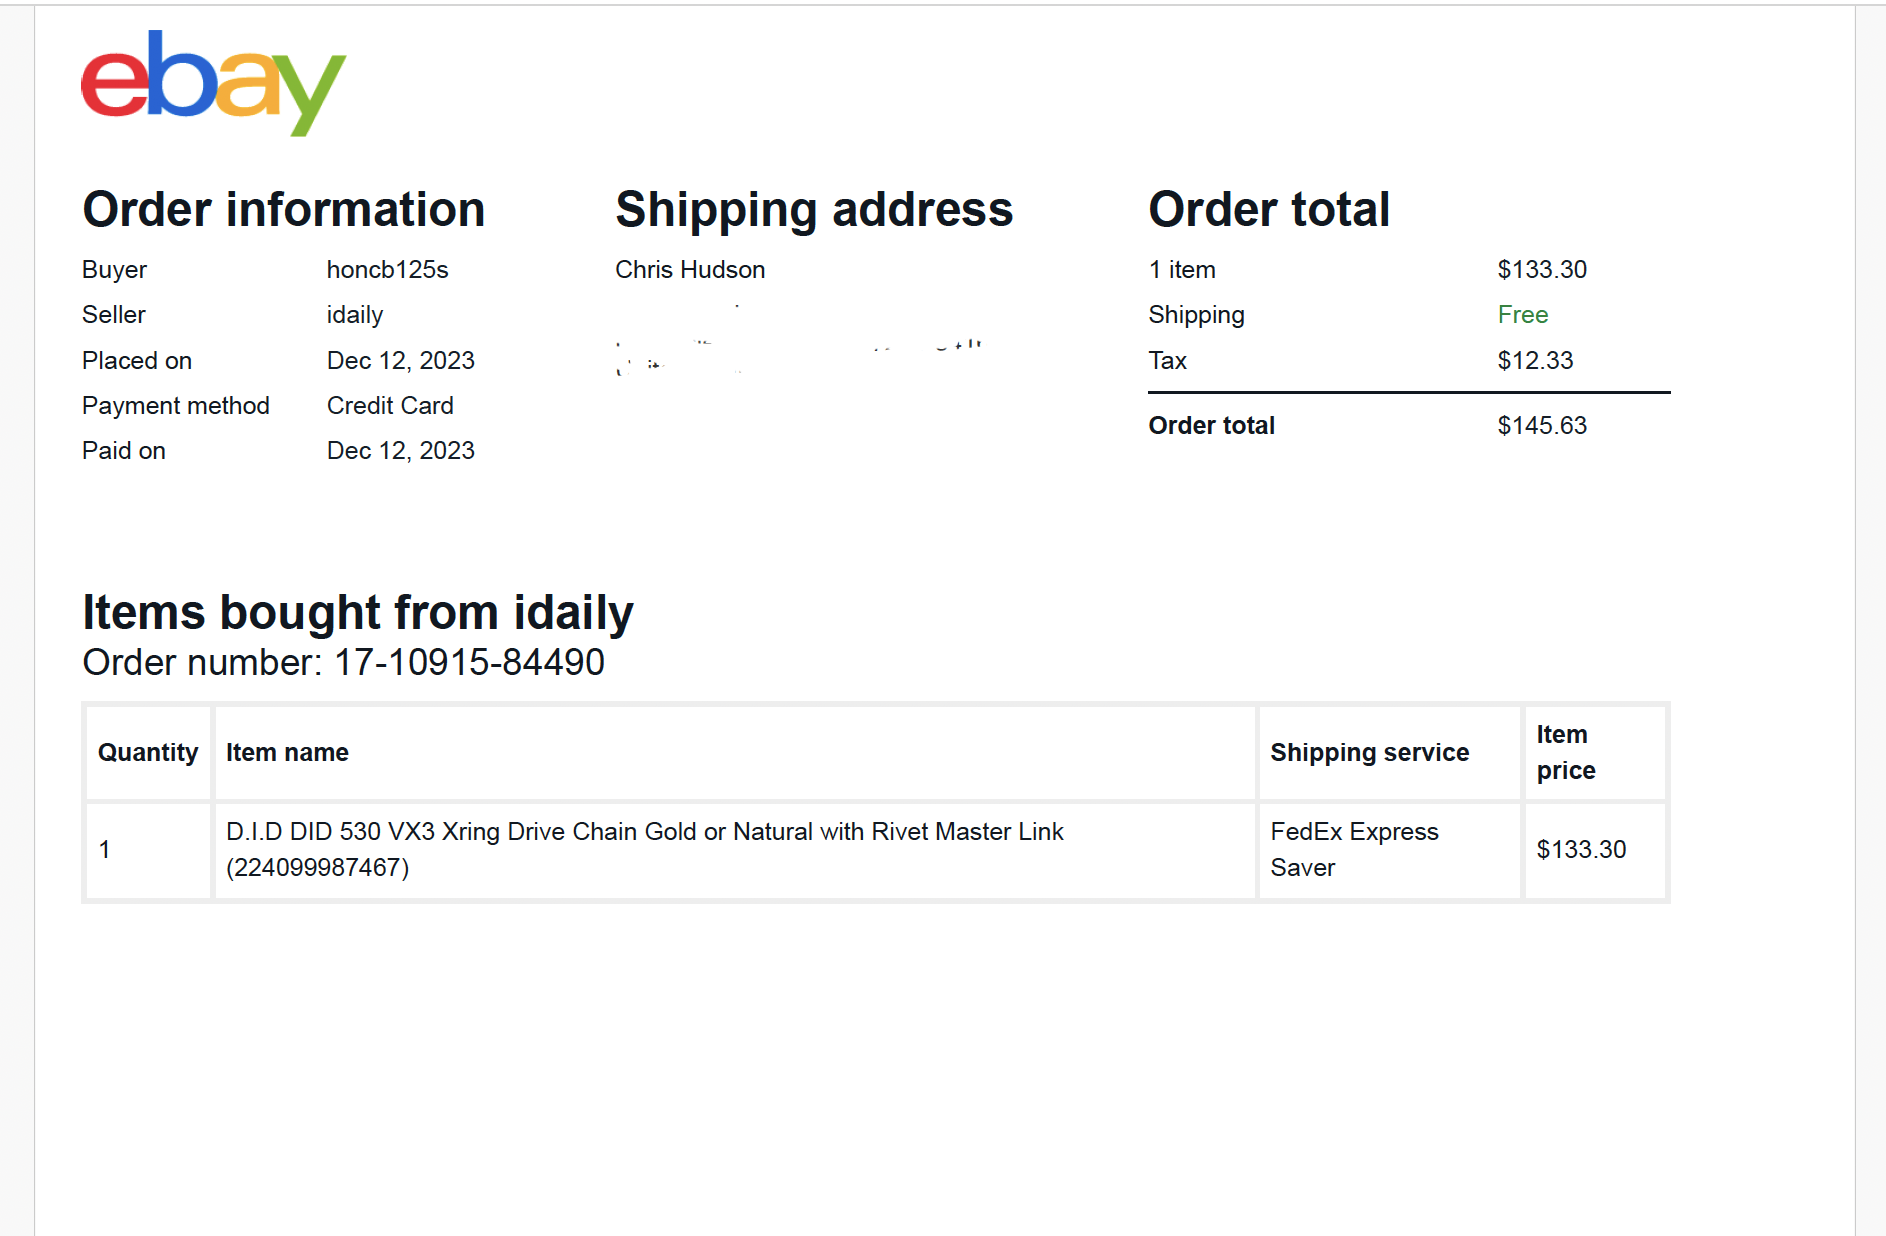Select recipient name Chris Hudson
Viewport: 1886px width, 1236px height.
(x=690, y=270)
